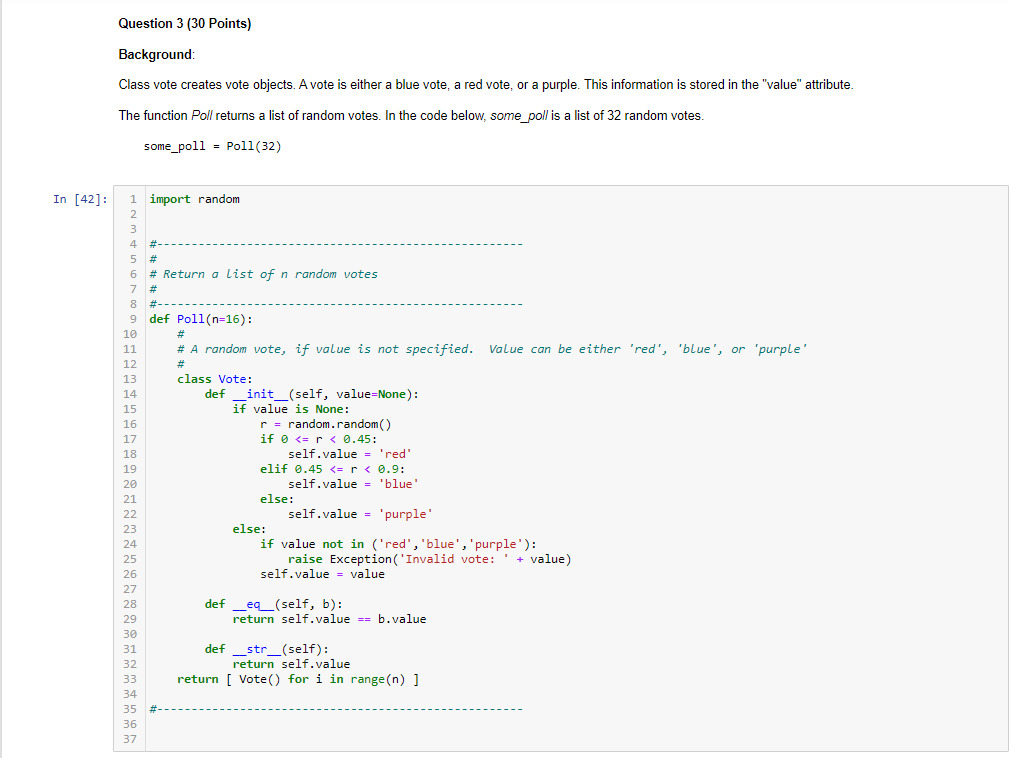Click the 'Return a list of n random votes' comment
Viewport: 1009px width, 758px height.
click(270, 274)
